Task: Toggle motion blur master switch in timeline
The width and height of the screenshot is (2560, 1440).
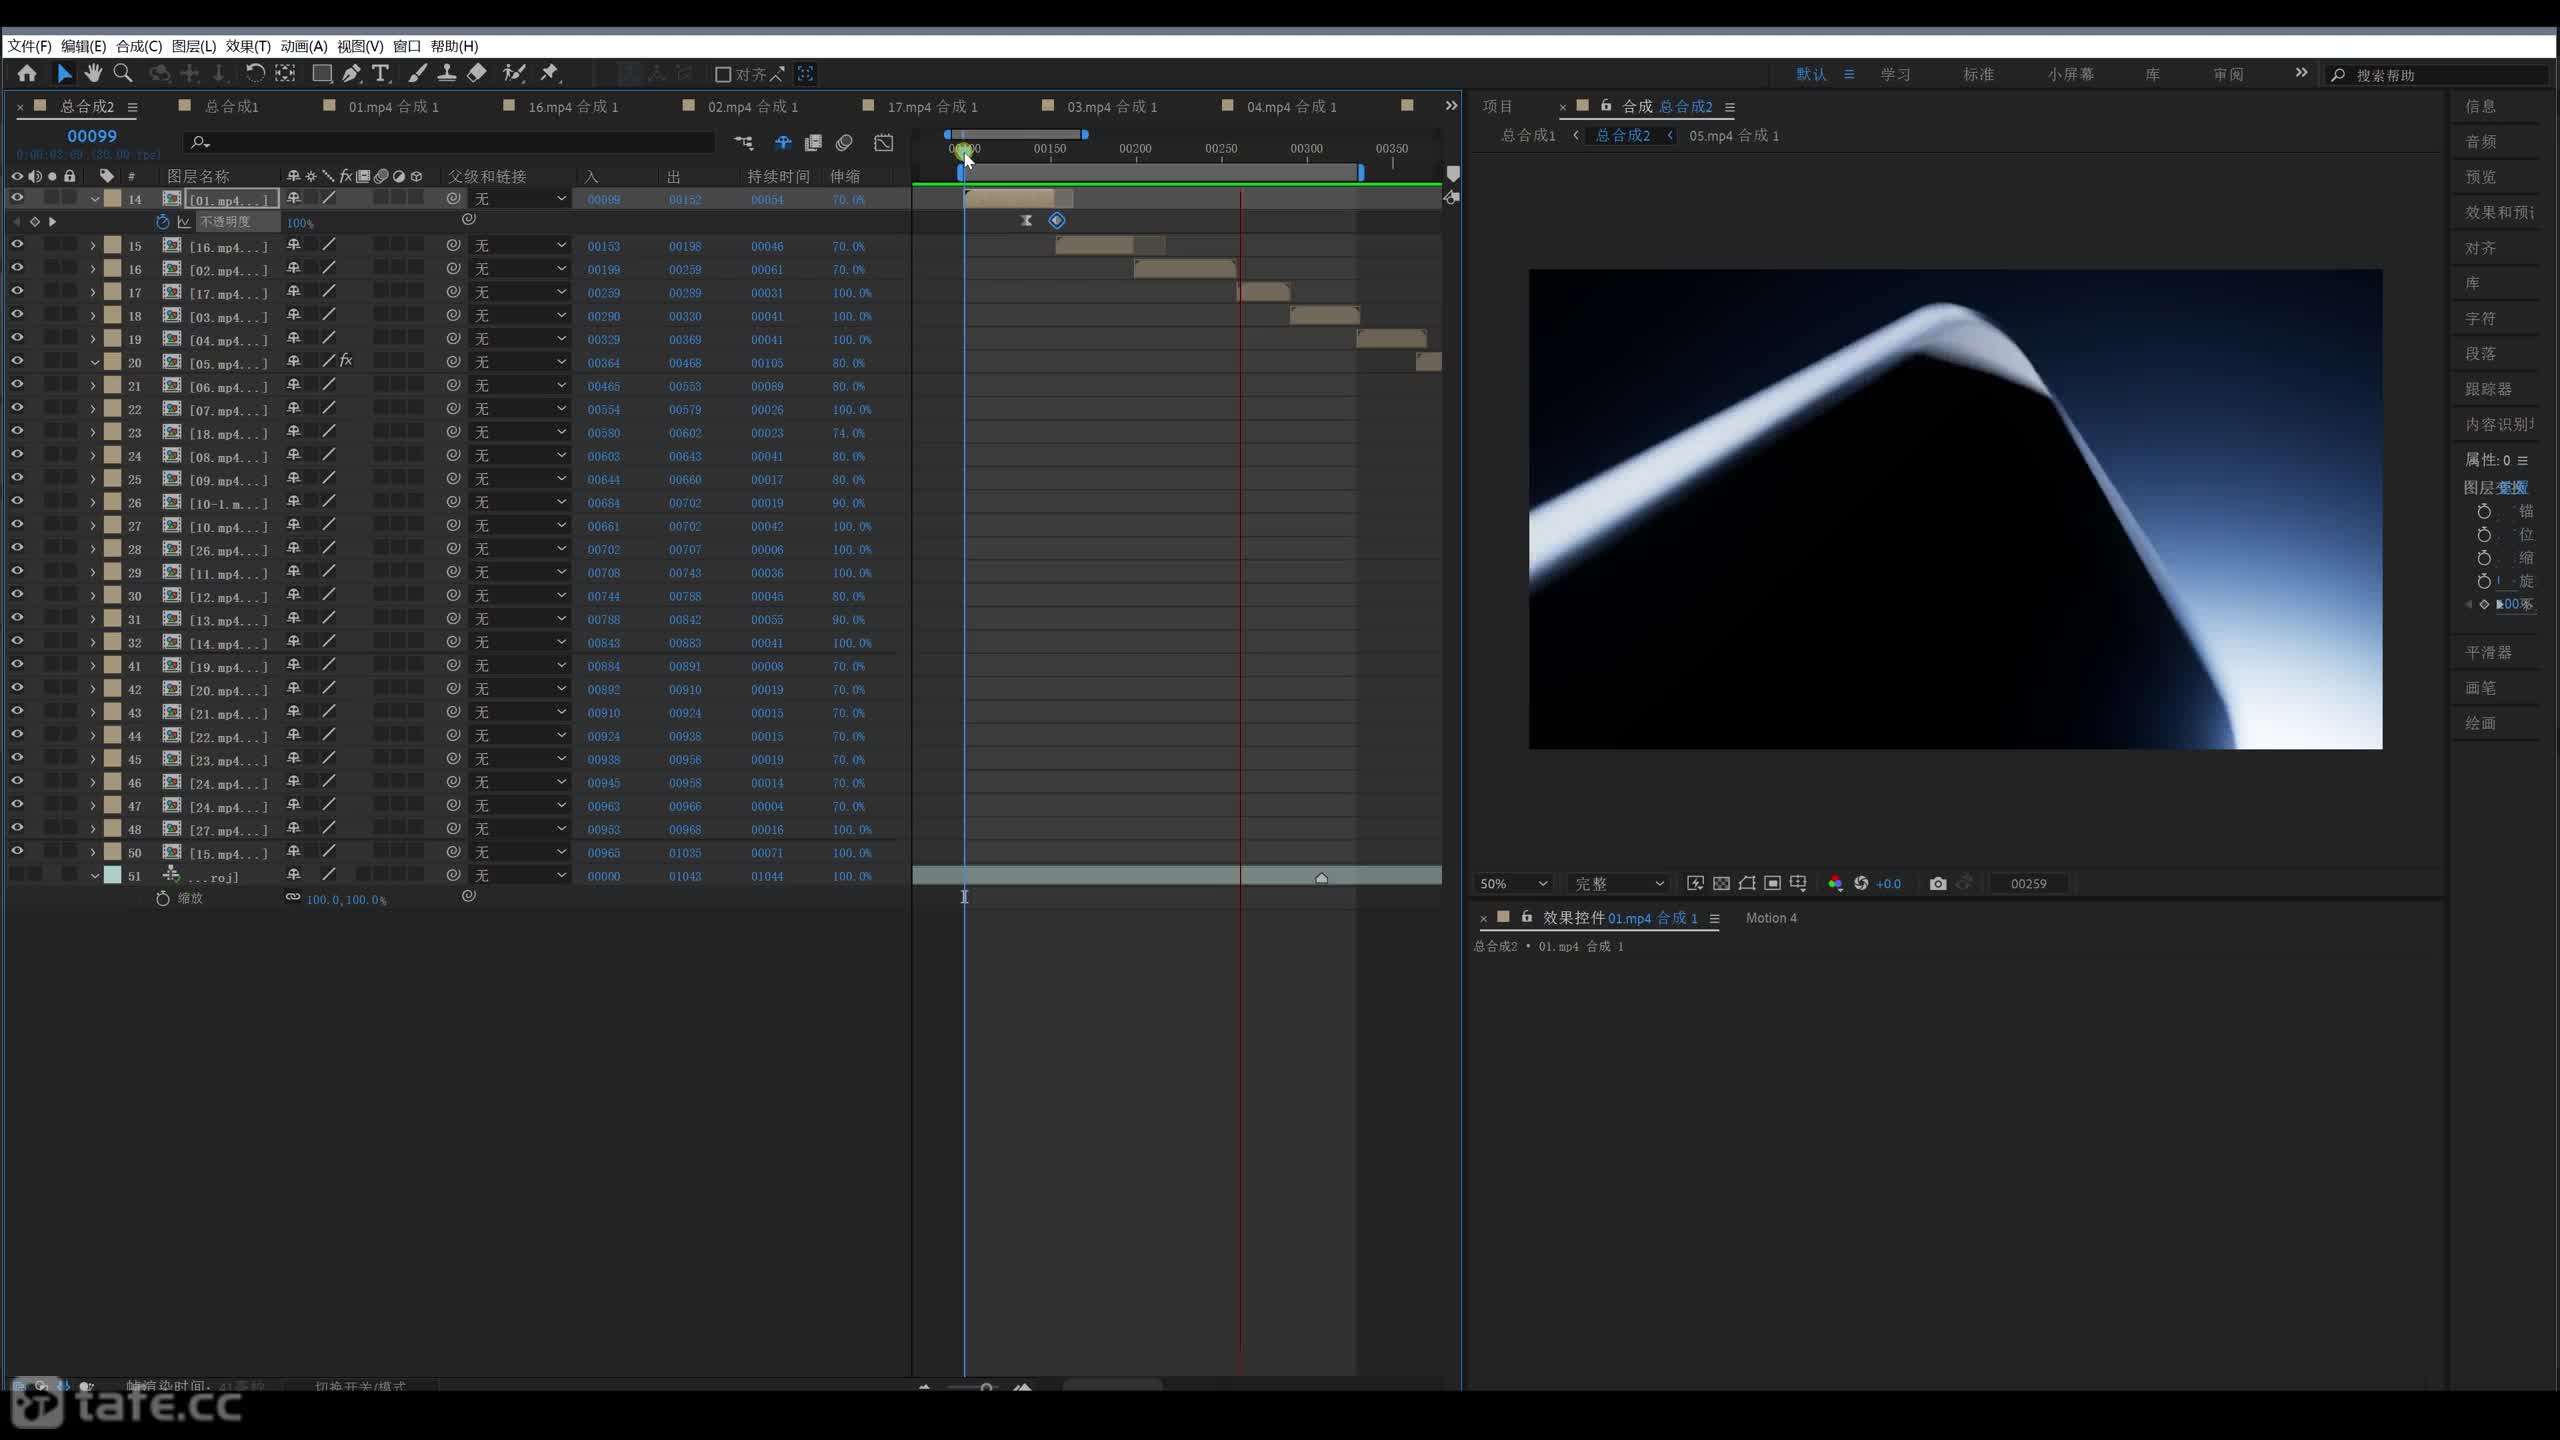Action: click(844, 143)
